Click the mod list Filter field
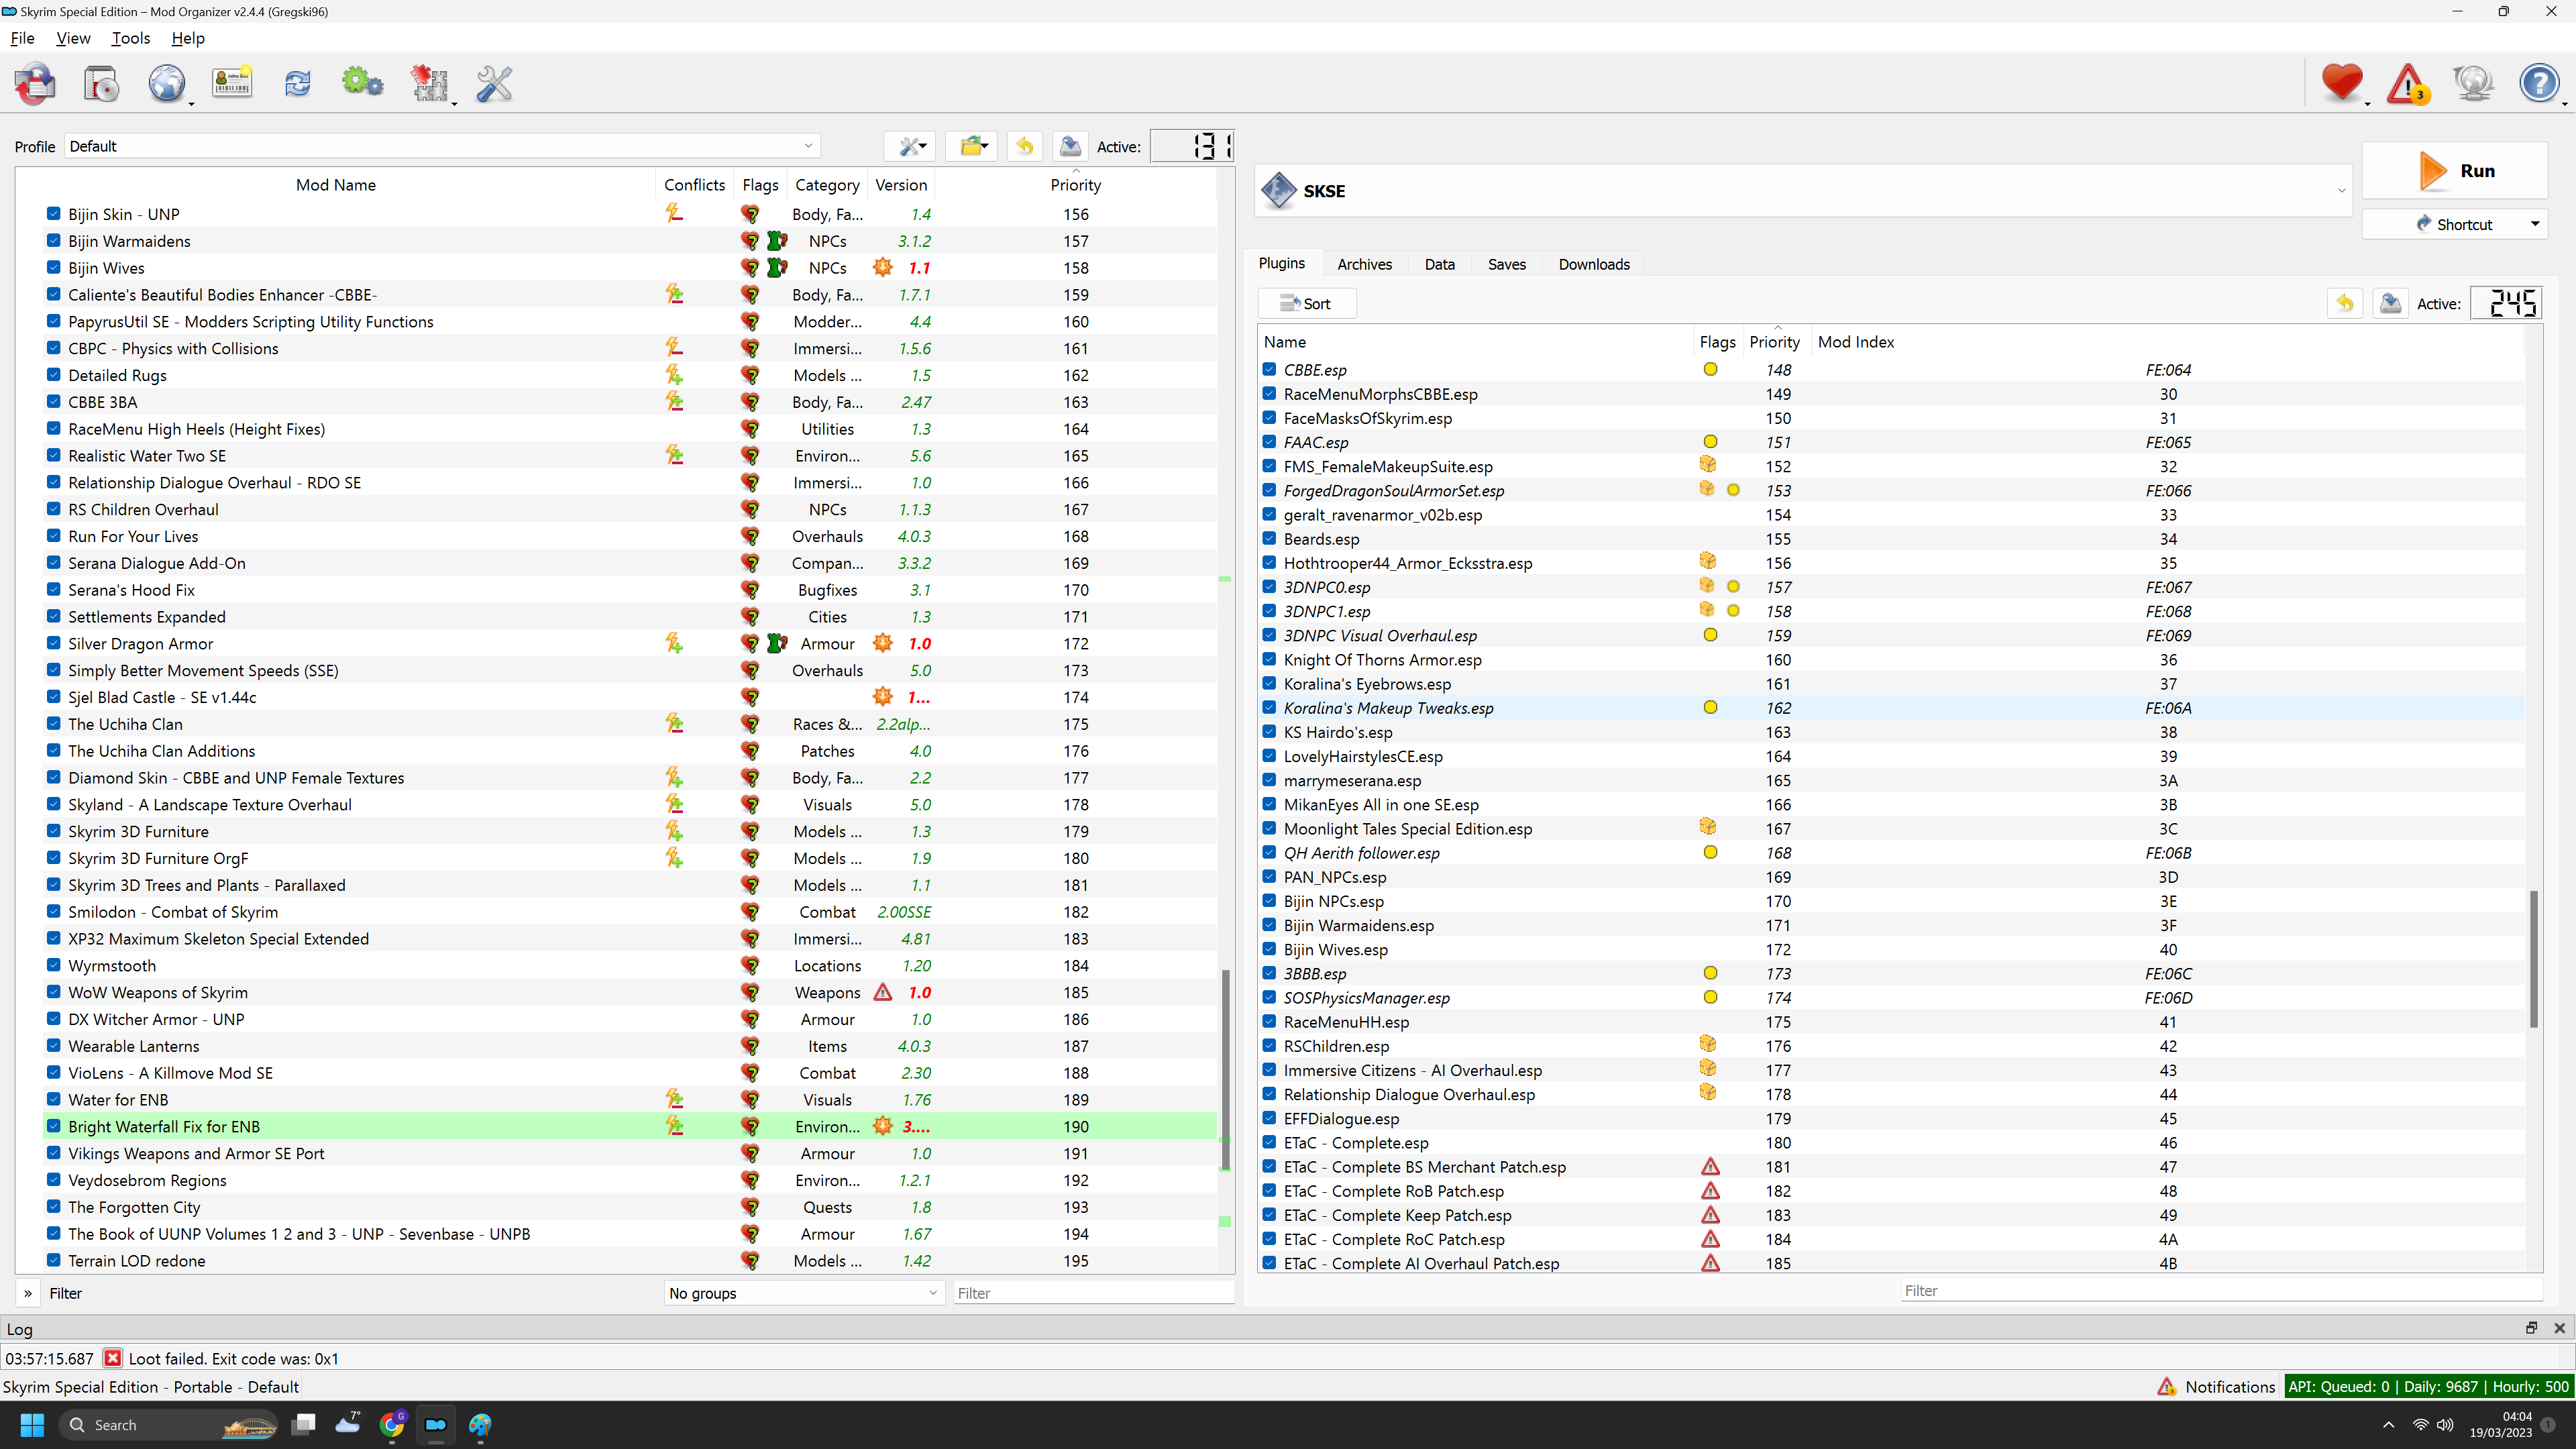Image resolution: width=2576 pixels, height=1449 pixels. point(1093,1293)
